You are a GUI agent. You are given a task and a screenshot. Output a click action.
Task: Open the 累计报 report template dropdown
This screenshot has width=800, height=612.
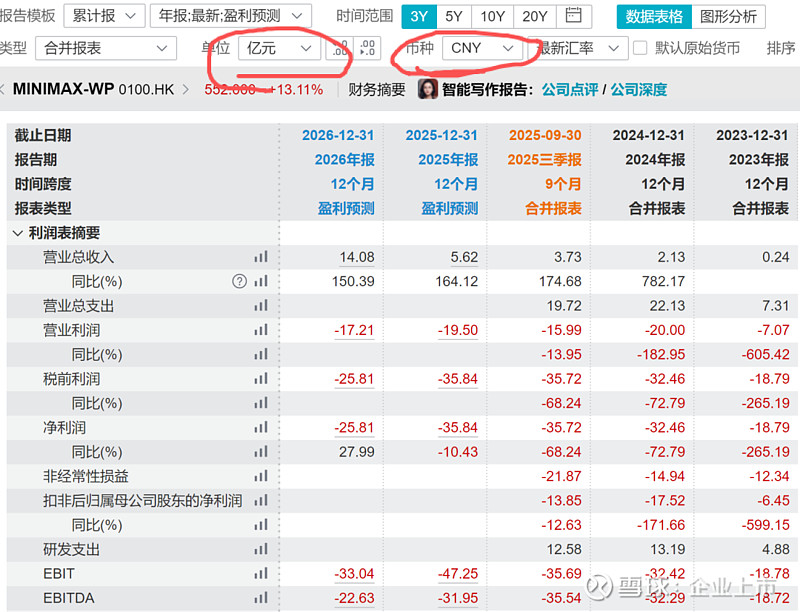[102, 16]
